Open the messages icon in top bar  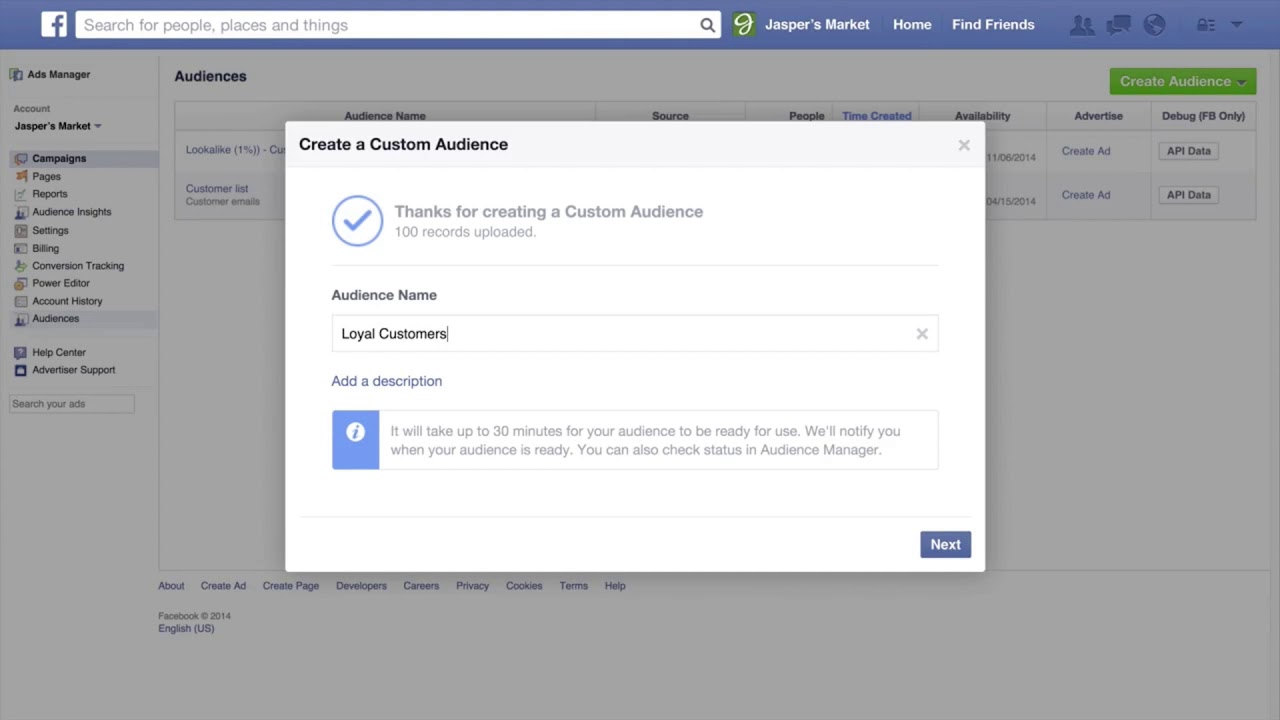pyautogui.click(x=1119, y=25)
